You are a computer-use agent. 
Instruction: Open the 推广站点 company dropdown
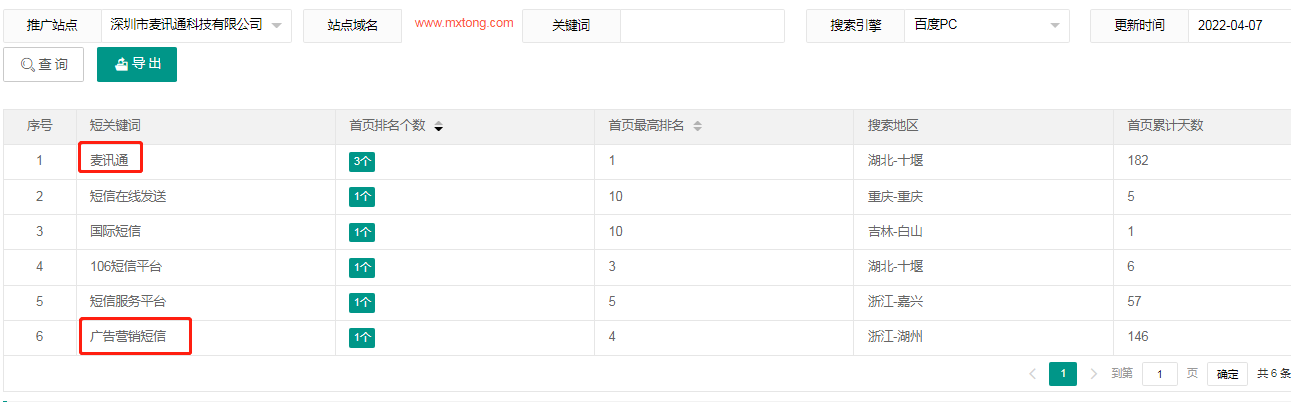tap(195, 25)
